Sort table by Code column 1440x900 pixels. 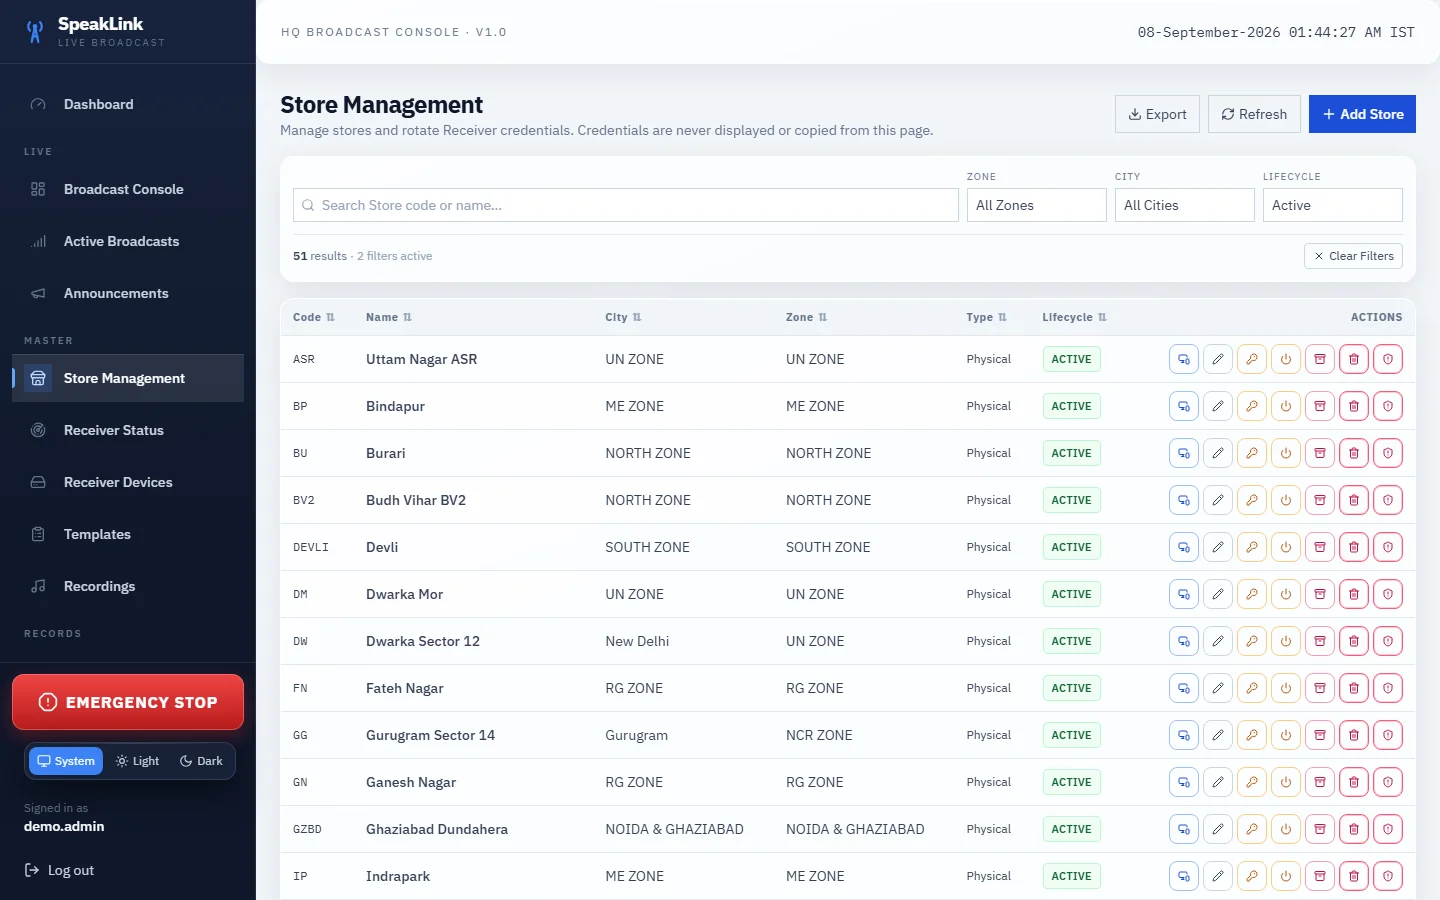pos(314,317)
